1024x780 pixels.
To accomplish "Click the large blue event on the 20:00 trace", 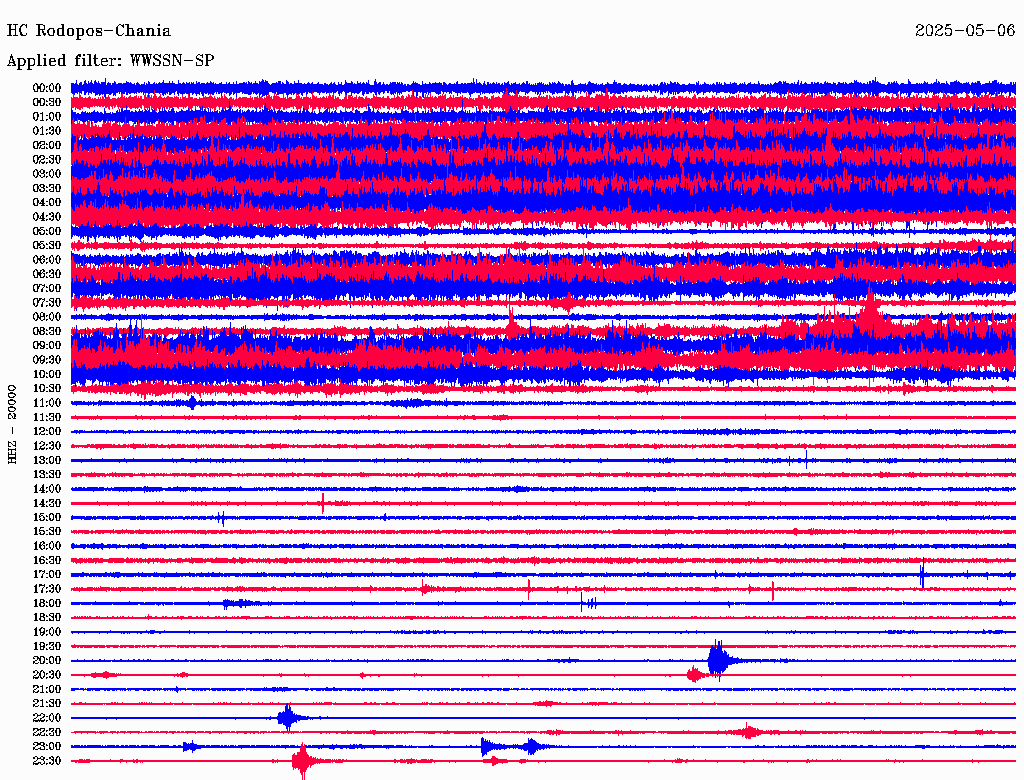I will (x=718, y=660).
